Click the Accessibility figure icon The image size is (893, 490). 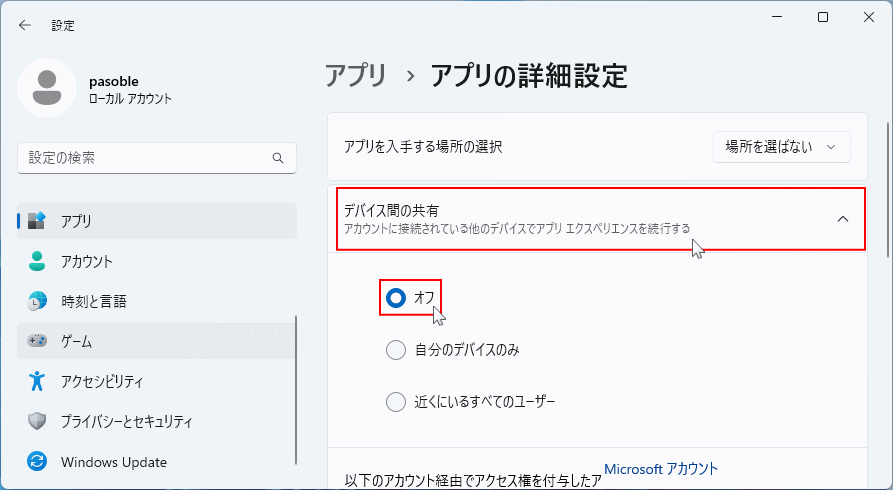point(38,381)
